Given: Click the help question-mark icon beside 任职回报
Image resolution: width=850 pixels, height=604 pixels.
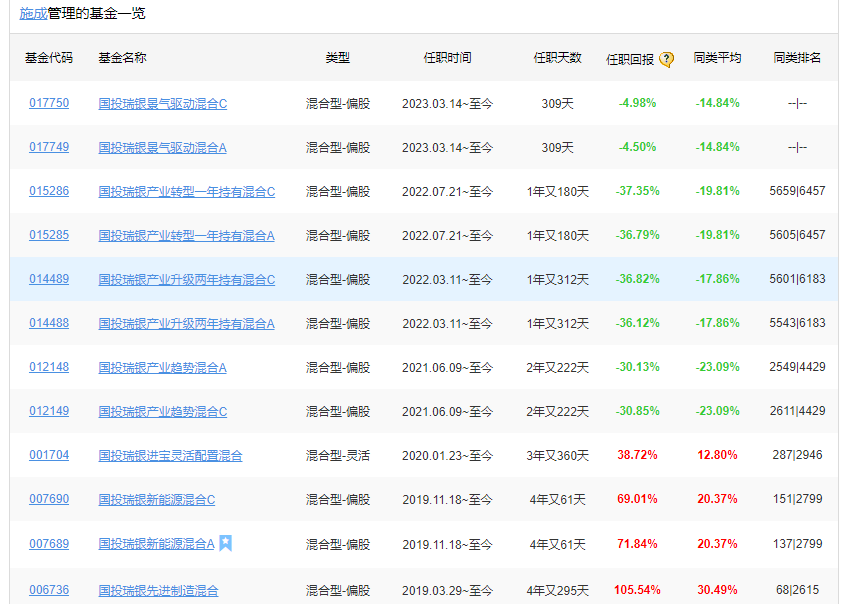Looking at the screenshot, I should pyautogui.click(x=666, y=59).
